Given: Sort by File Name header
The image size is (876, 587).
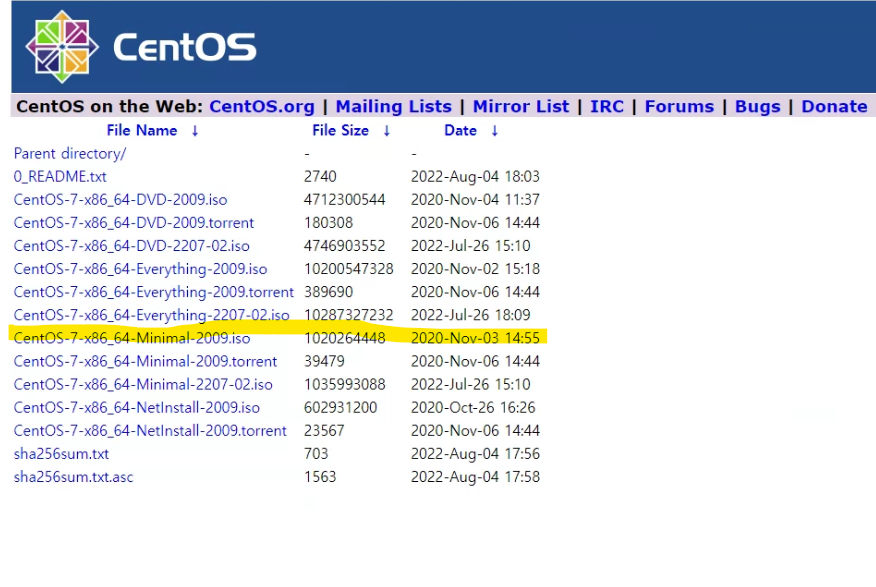Looking at the screenshot, I should [142, 131].
